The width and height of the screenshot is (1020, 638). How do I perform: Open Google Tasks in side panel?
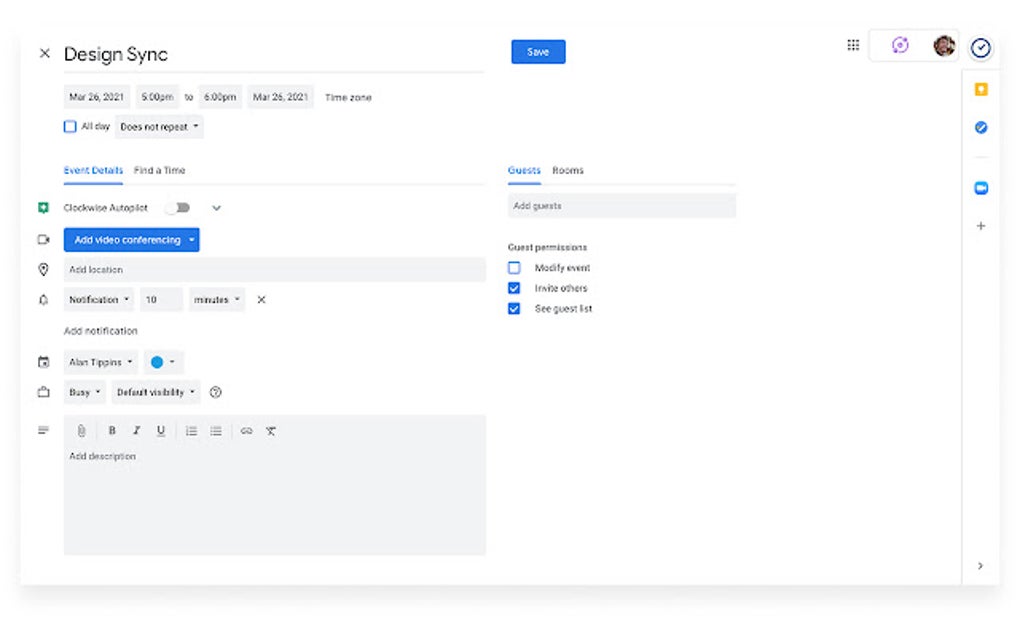click(981, 127)
